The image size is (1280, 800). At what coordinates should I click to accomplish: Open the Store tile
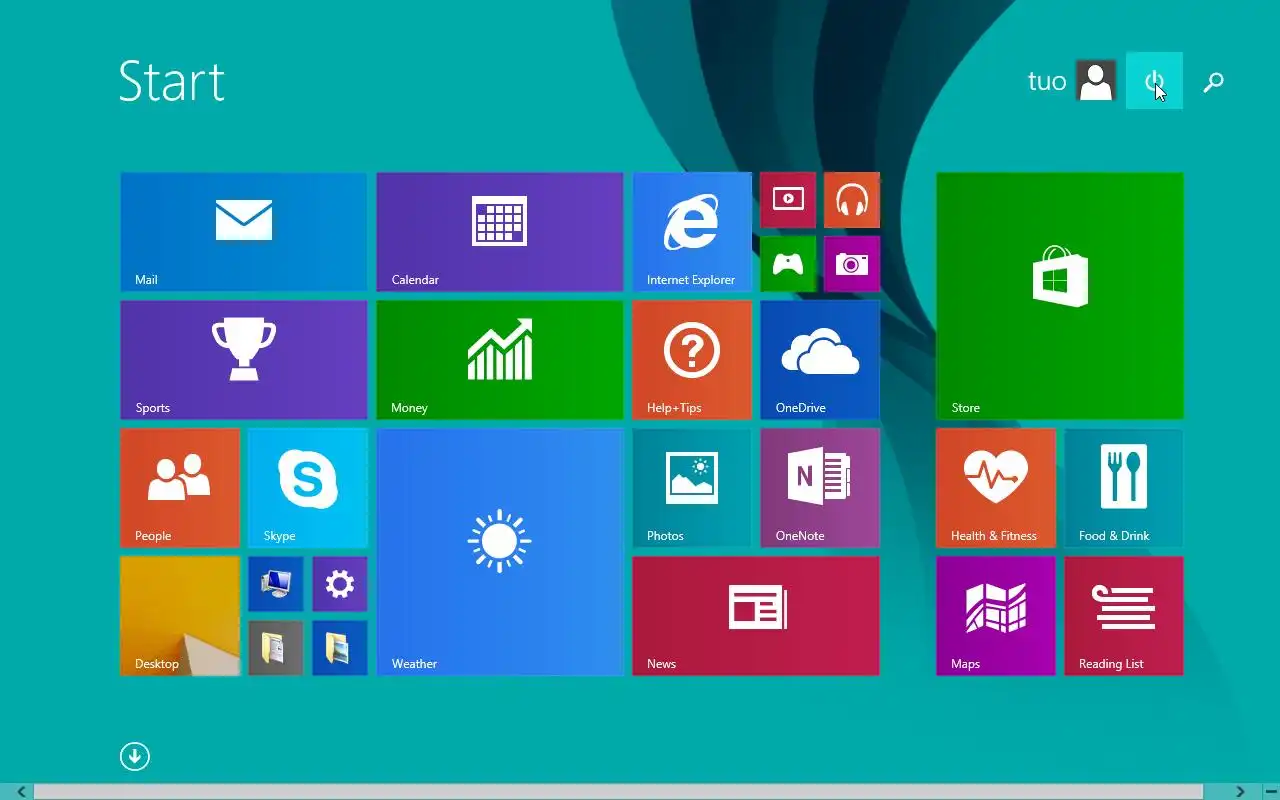1060,296
